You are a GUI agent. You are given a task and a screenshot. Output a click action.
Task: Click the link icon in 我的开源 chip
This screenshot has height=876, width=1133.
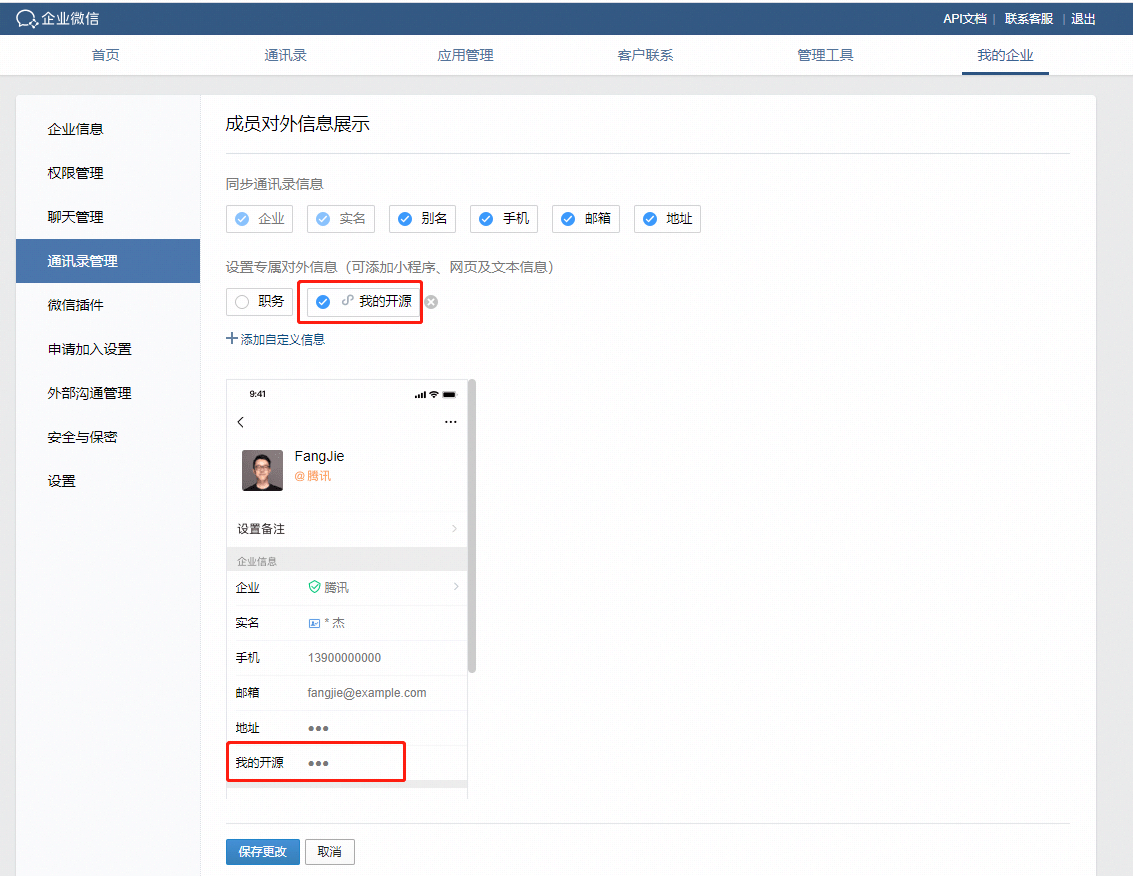pyautogui.click(x=347, y=301)
